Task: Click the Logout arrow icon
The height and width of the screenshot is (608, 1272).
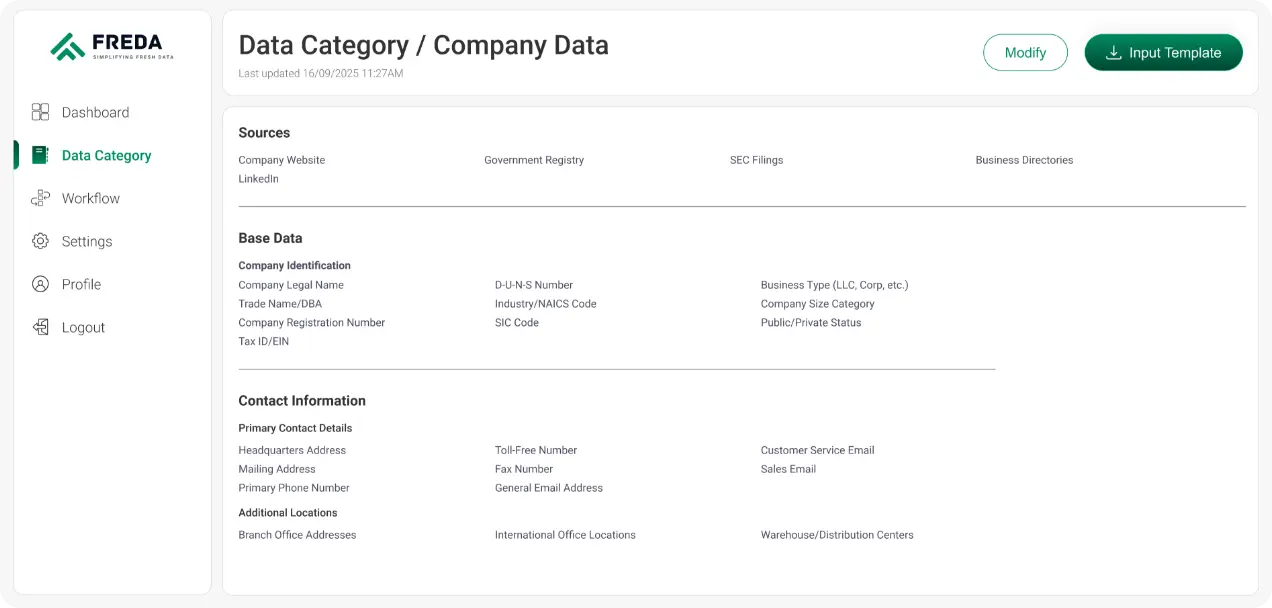Action: tap(40, 327)
